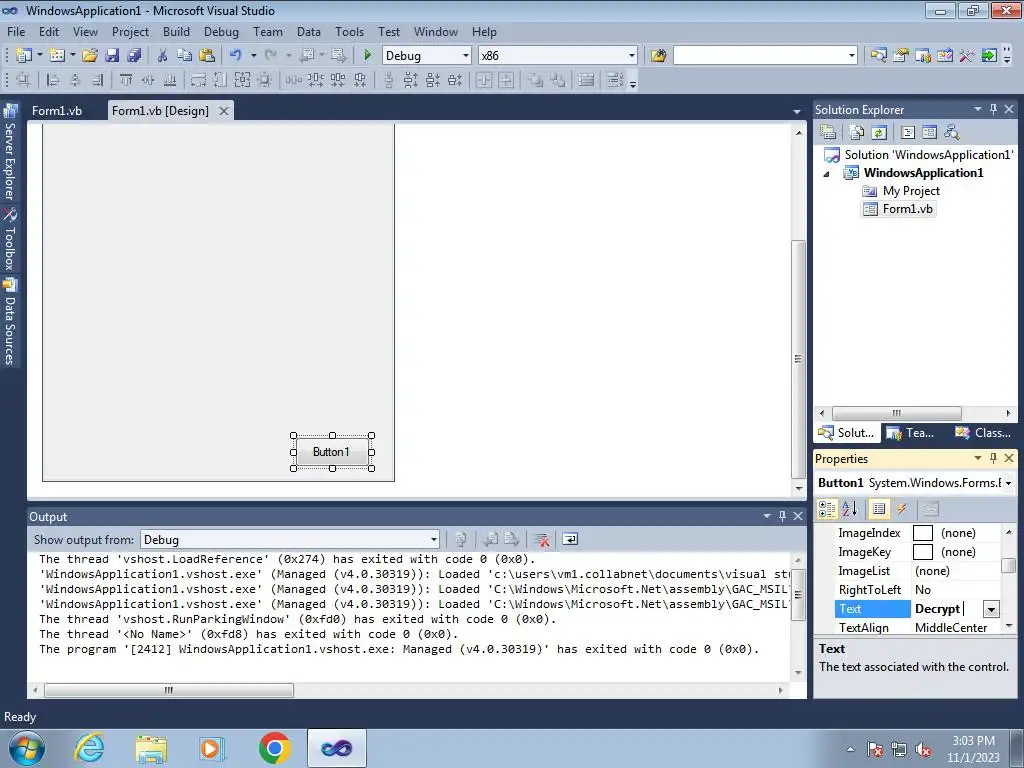Screen dimensions: 1024x768
Task: Click the Add New Item toolbar icon
Action: point(57,56)
